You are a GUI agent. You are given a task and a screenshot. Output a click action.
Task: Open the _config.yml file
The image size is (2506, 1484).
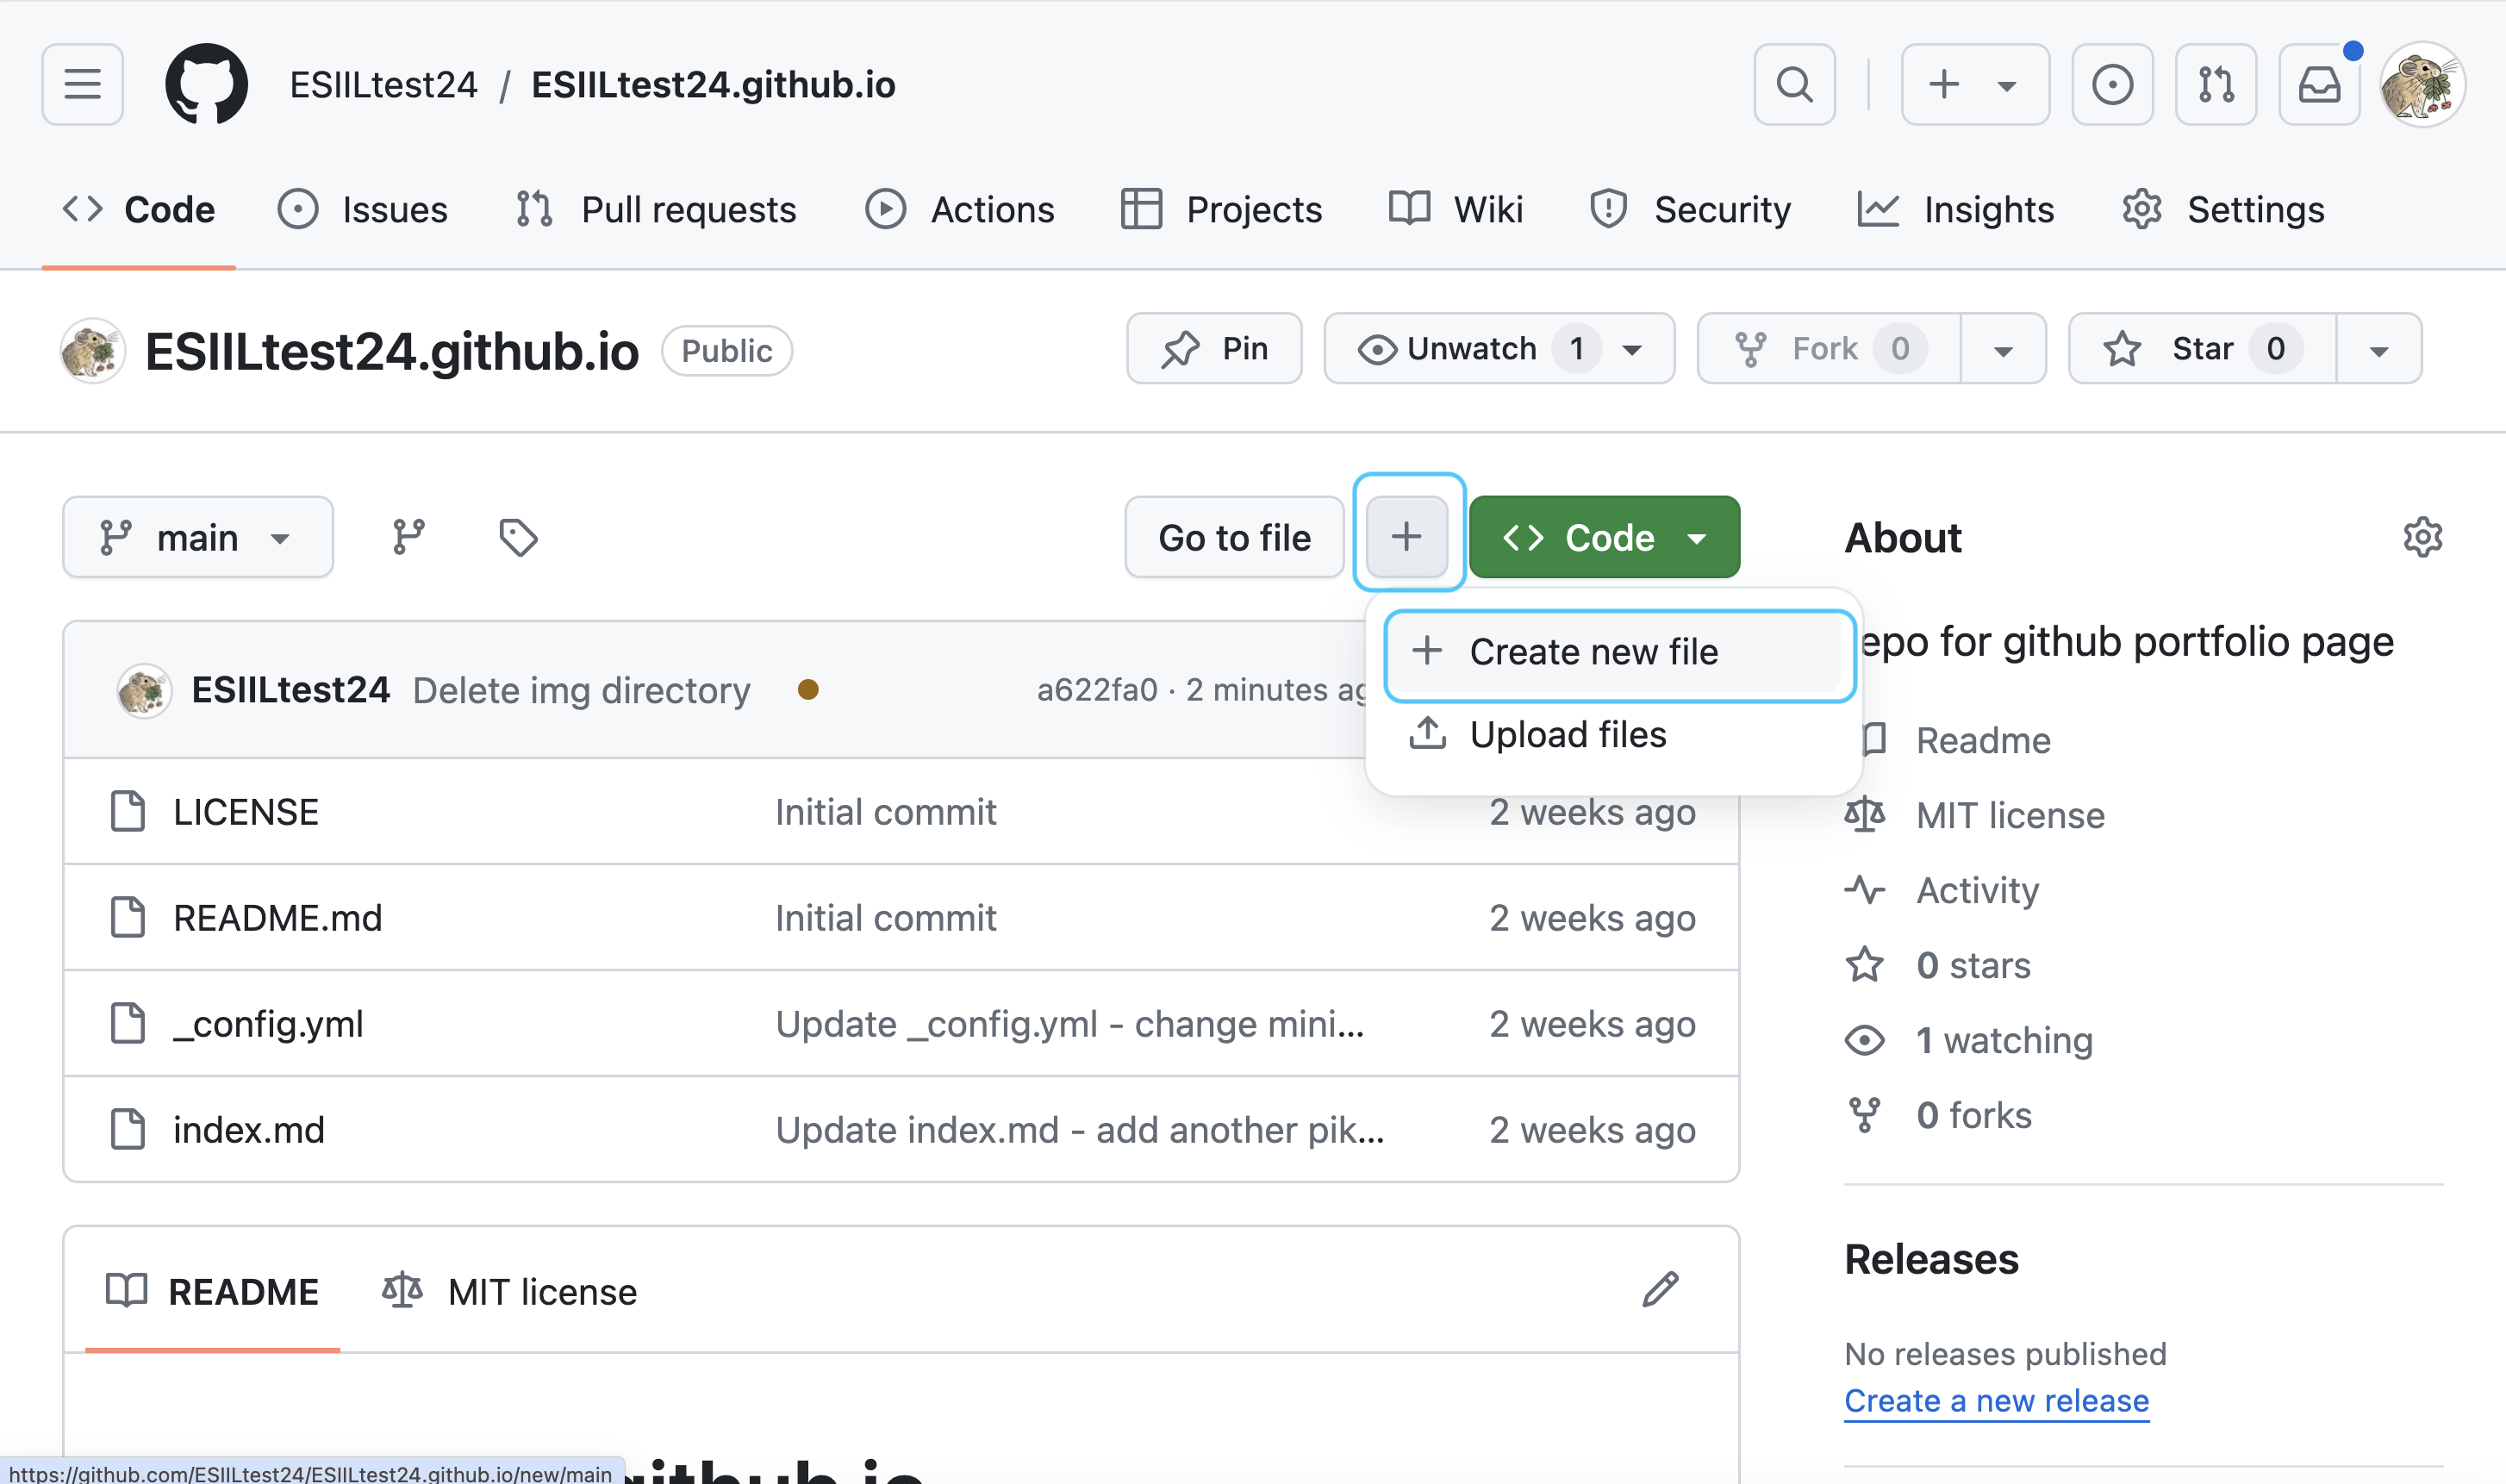(x=268, y=1024)
